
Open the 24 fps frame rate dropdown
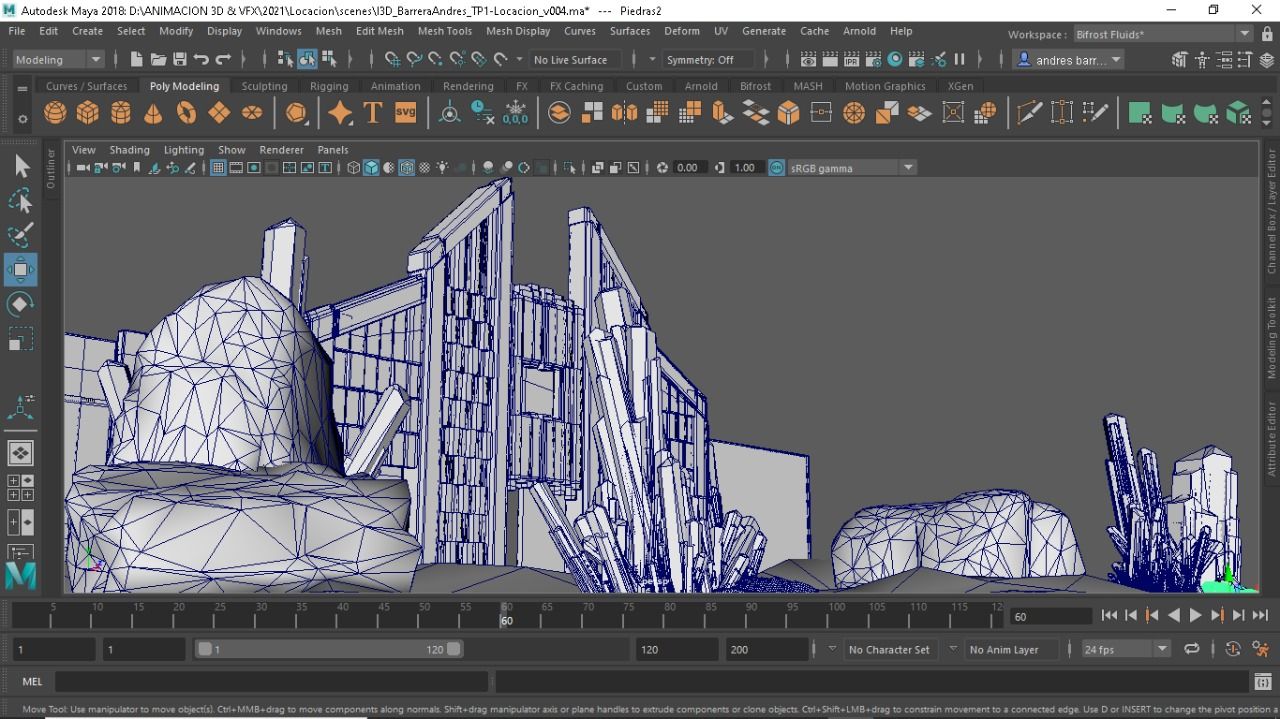(x=1125, y=649)
